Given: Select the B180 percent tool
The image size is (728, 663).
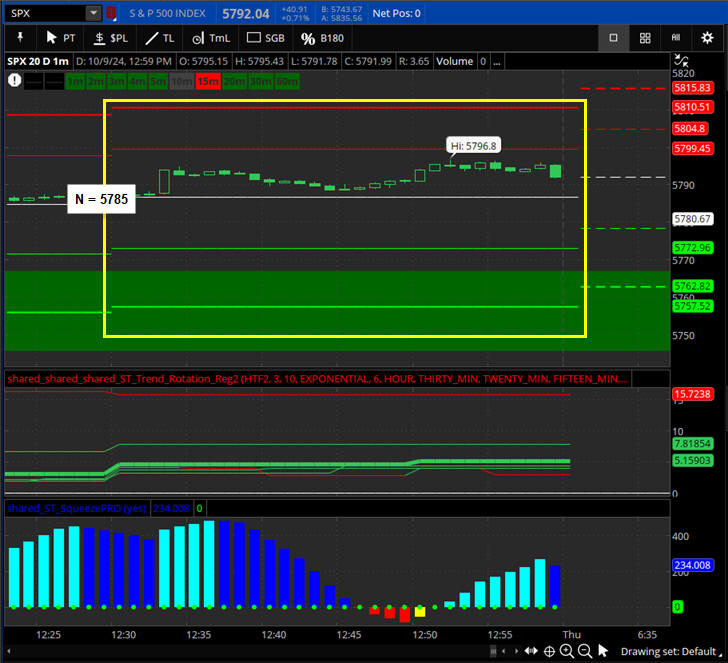Looking at the screenshot, I should click(x=323, y=38).
